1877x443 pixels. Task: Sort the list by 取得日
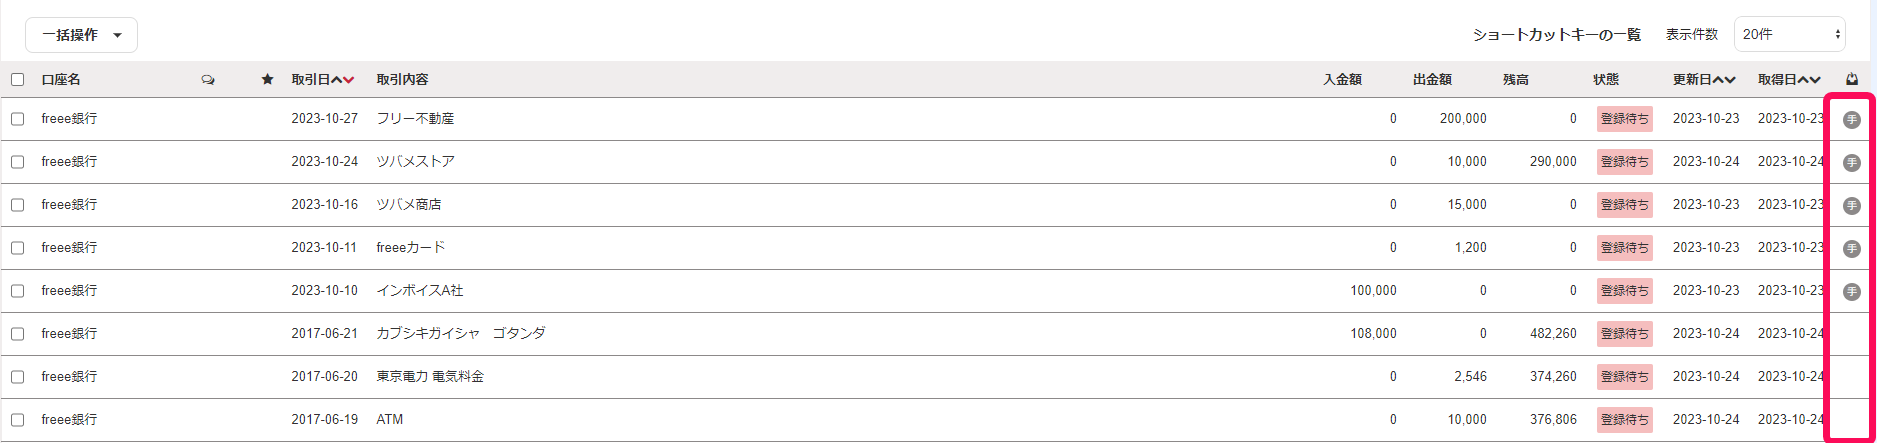click(x=1789, y=79)
